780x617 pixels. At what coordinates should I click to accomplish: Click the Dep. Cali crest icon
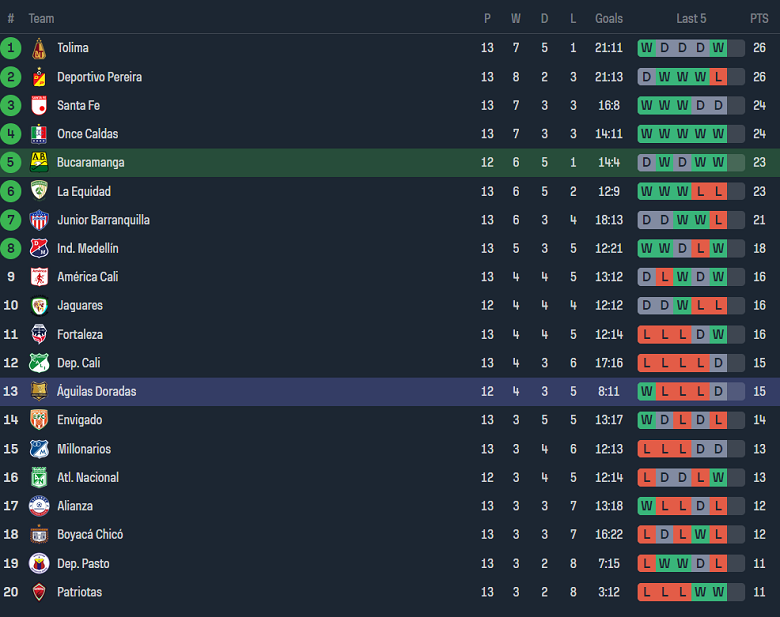pos(39,363)
